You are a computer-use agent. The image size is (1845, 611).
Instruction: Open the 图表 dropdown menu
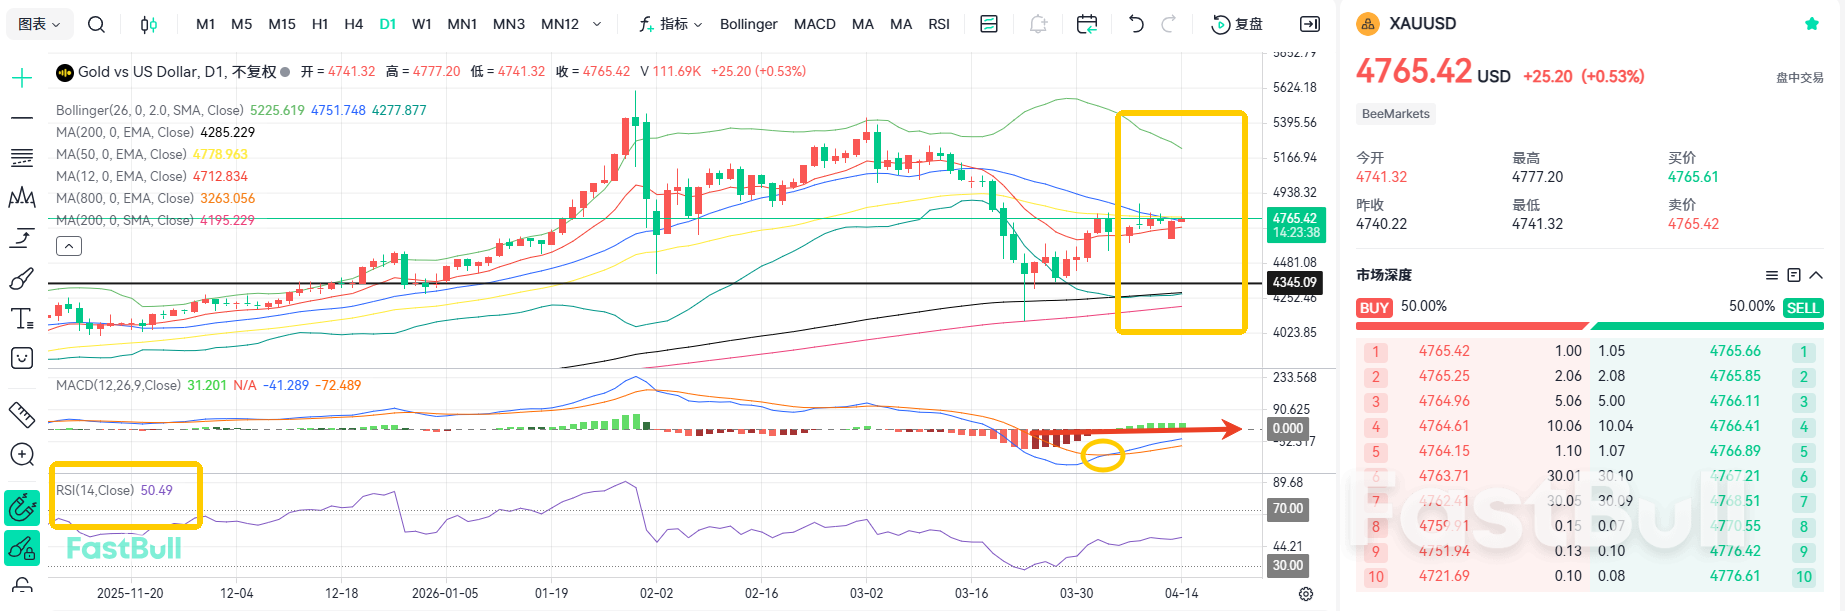(40, 24)
